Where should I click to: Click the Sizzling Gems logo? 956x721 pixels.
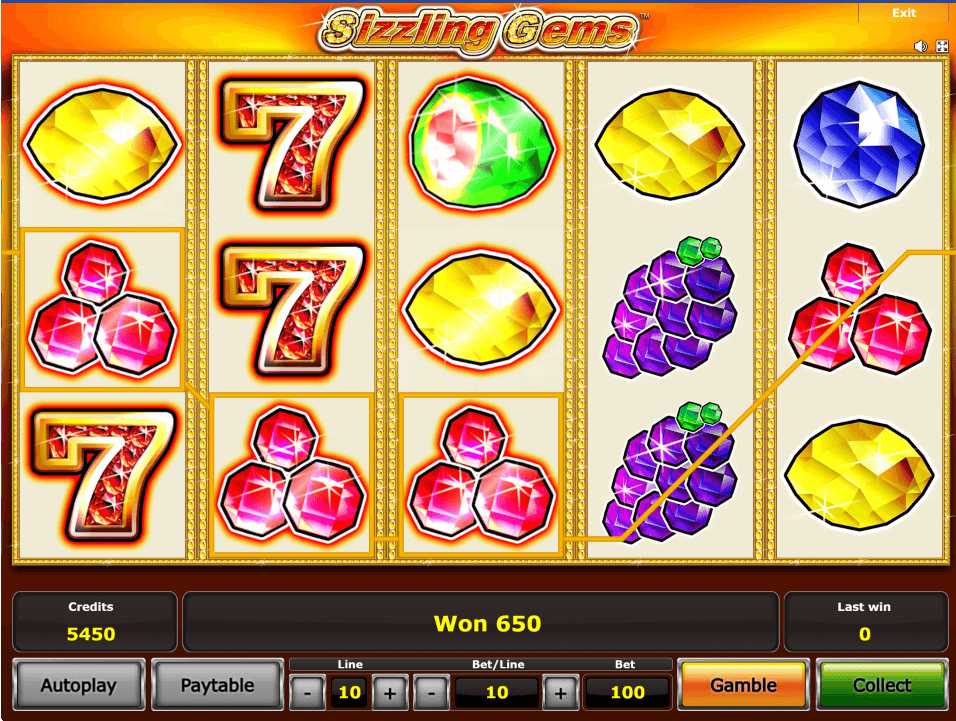point(480,29)
